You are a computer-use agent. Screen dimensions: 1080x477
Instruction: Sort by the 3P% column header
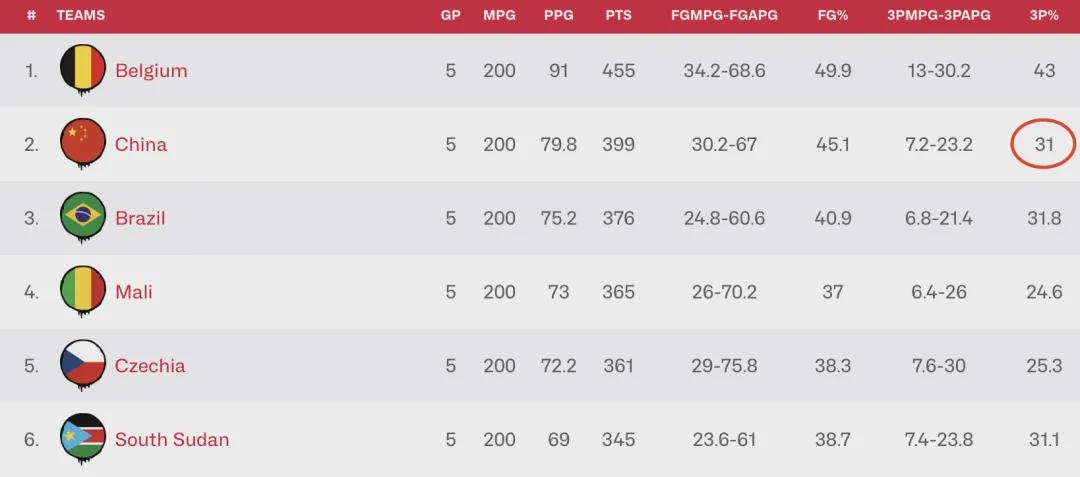(1044, 16)
